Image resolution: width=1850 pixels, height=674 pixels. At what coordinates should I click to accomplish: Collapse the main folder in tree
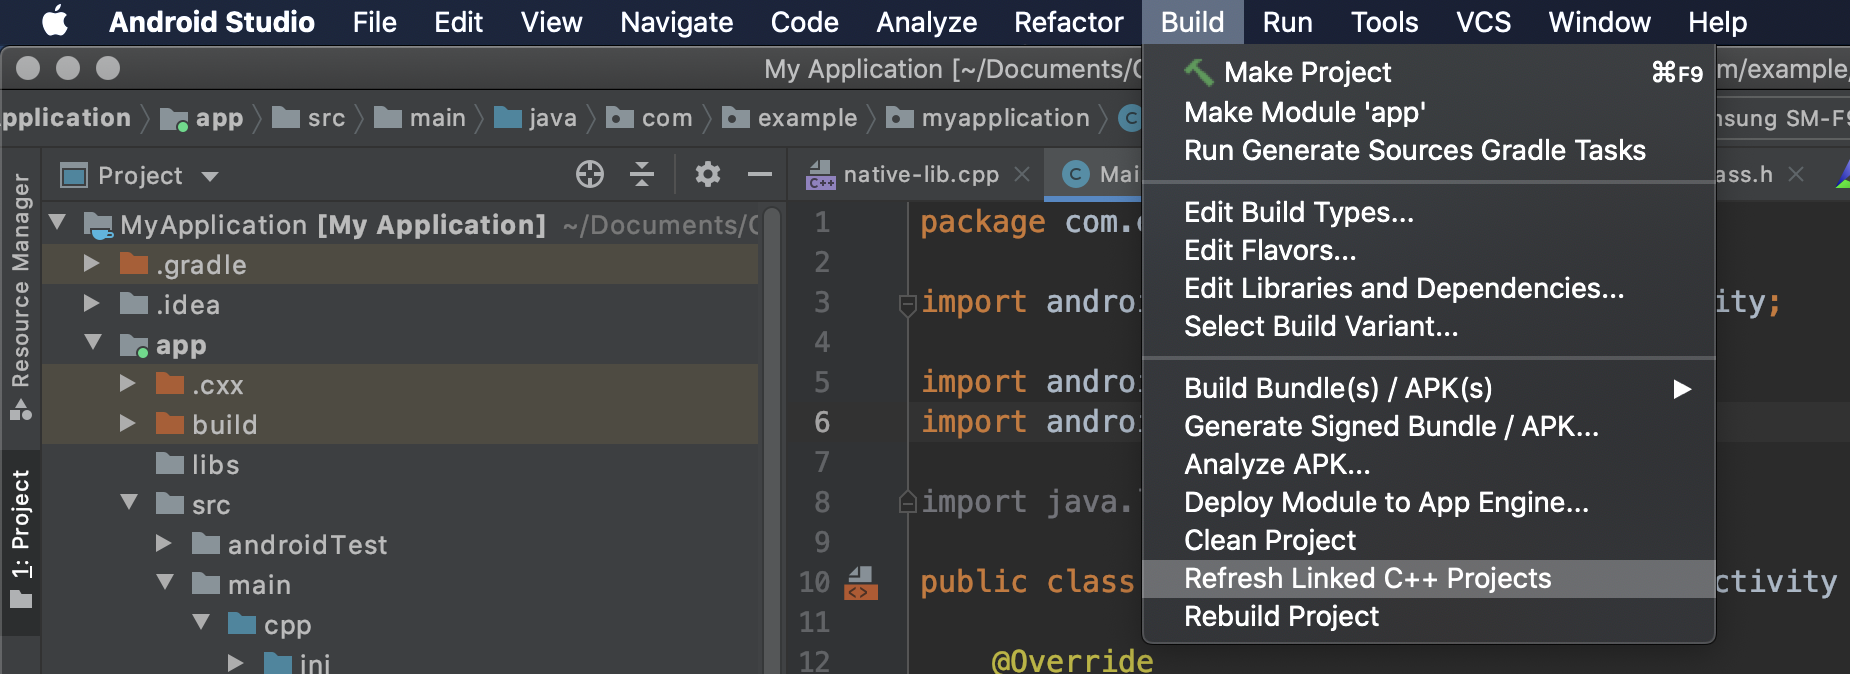[165, 583]
